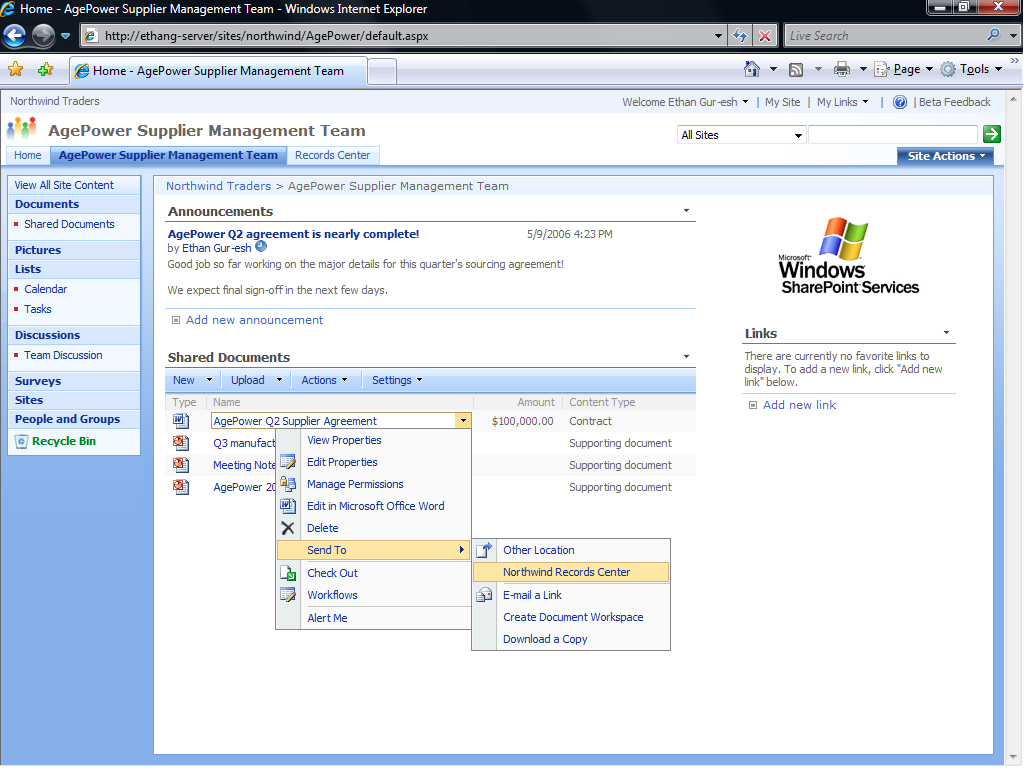This screenshot has height=771, width=1033.
Task: Open the Upload dropdown arrow
Action: pyautogui.click(x=280, y=380)
